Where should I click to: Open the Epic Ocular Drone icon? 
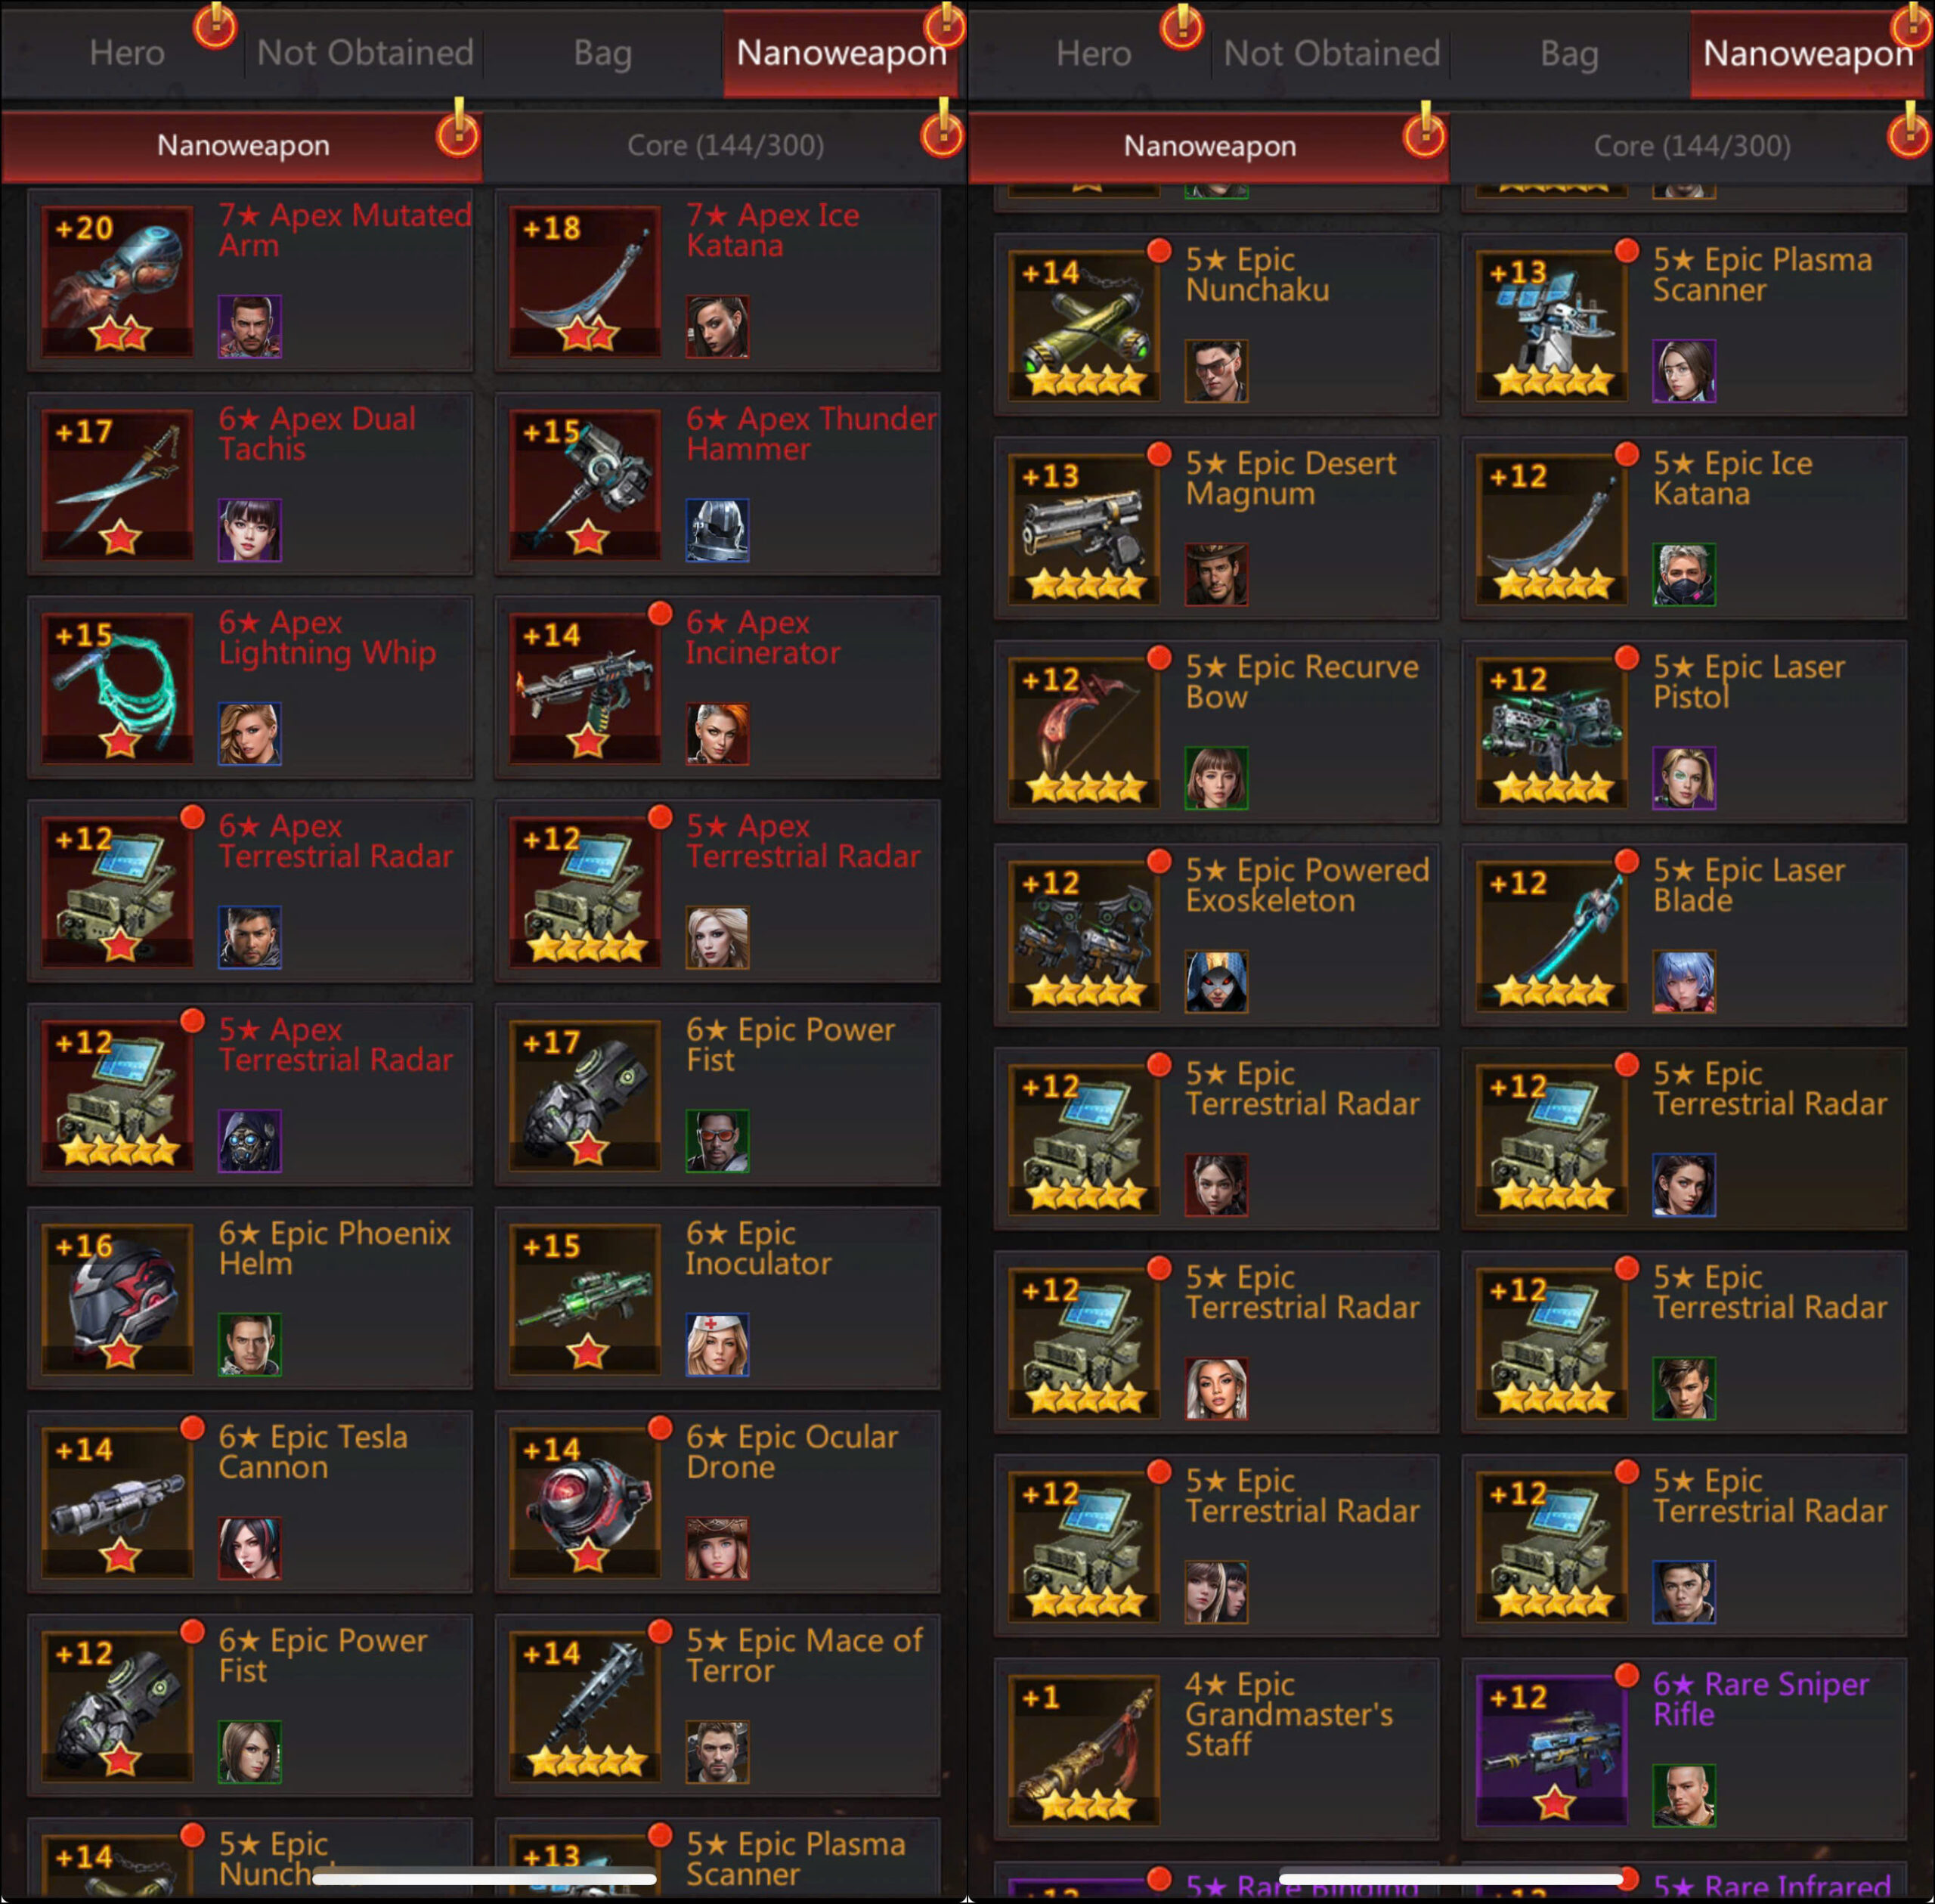click(586, 1502)
